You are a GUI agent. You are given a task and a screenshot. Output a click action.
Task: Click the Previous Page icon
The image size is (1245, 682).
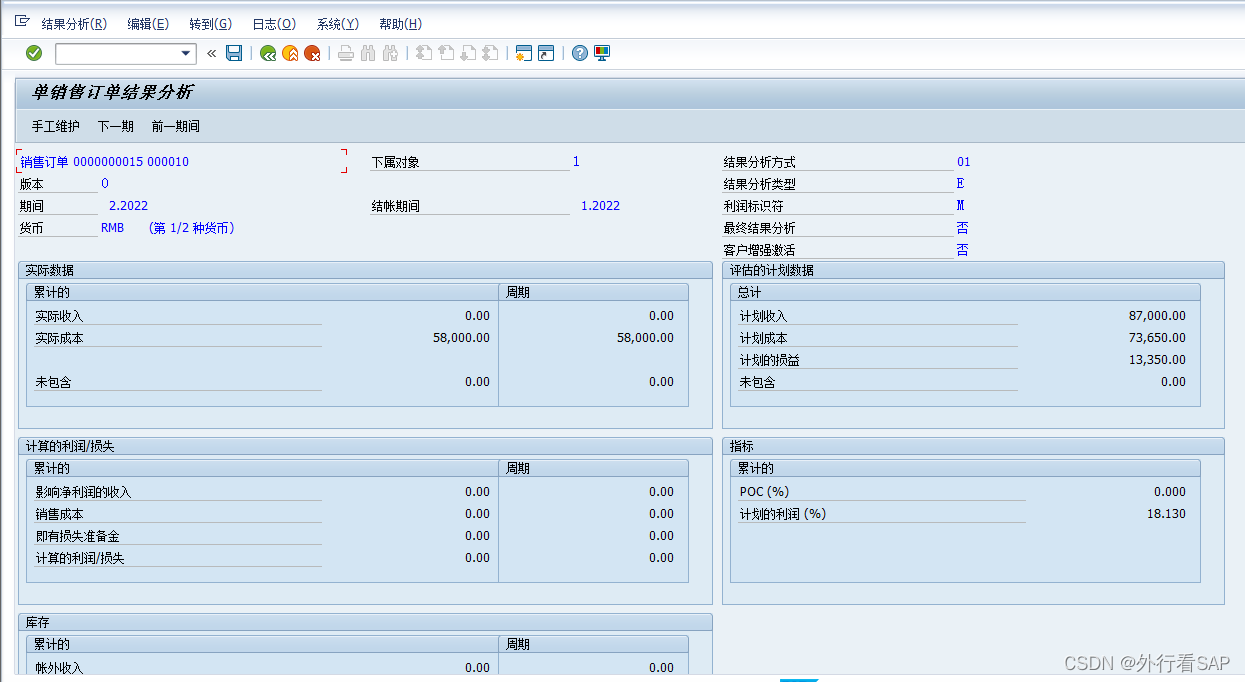point(446,53)
